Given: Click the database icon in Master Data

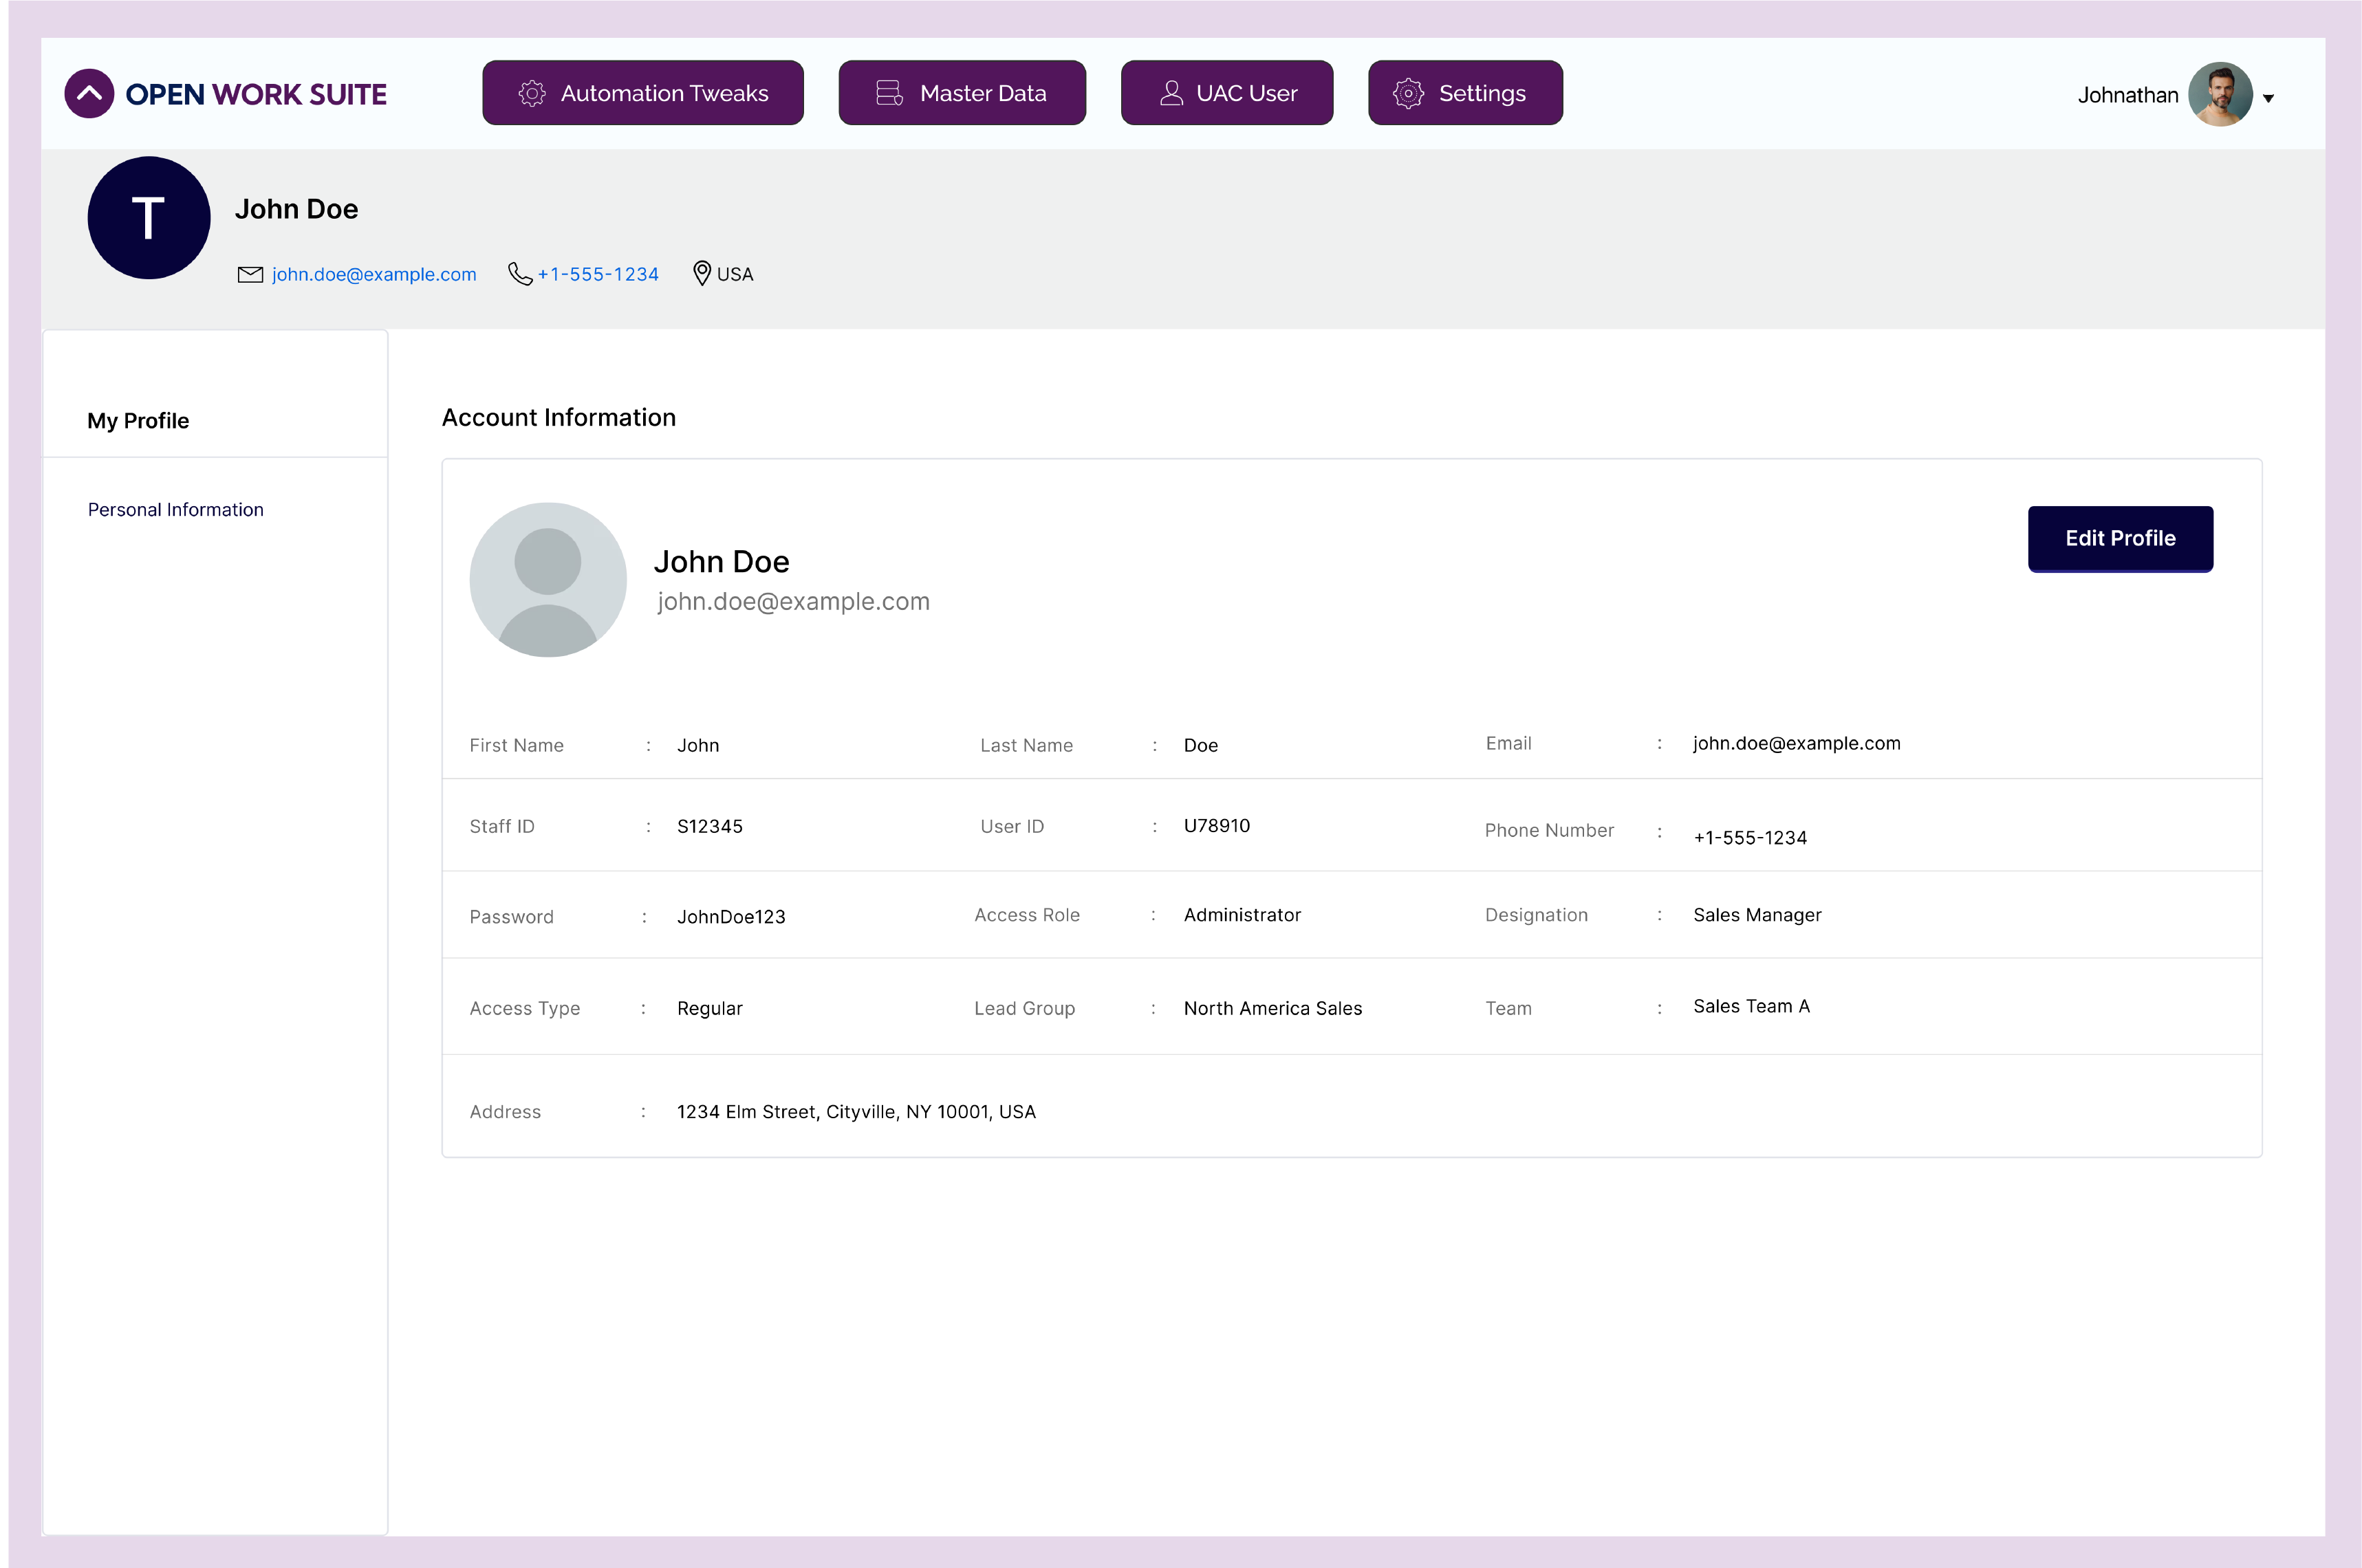Looking at the screenshot, I should click(889, 94).
